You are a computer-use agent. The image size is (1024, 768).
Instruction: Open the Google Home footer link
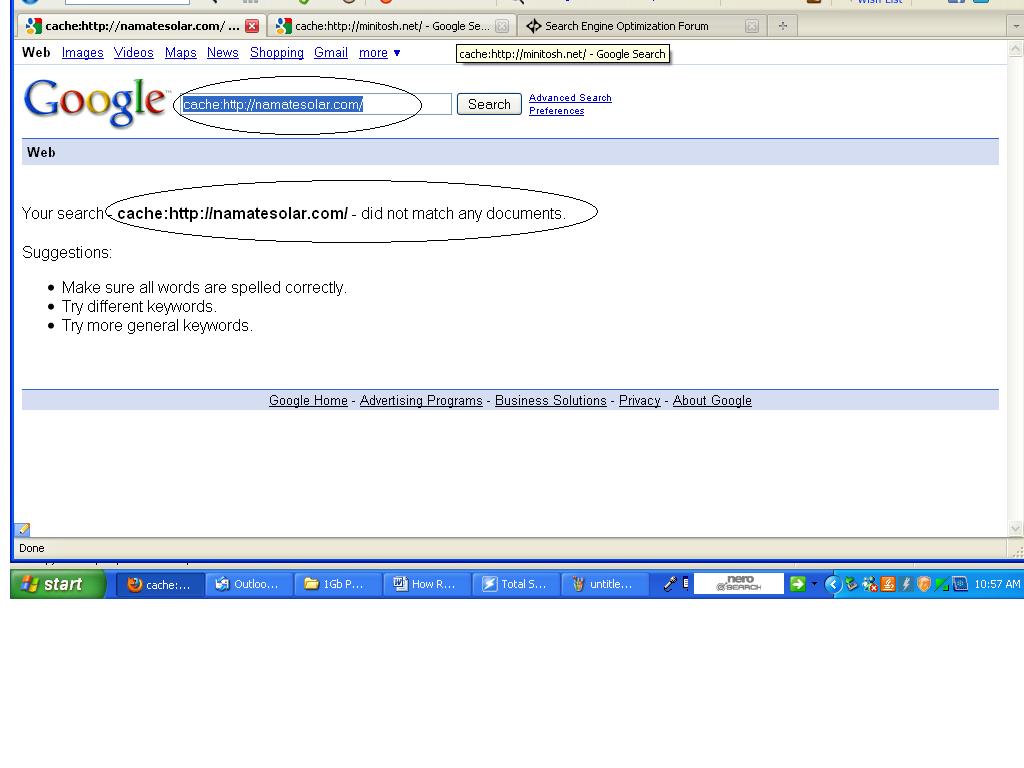click(x=308, y=400)
